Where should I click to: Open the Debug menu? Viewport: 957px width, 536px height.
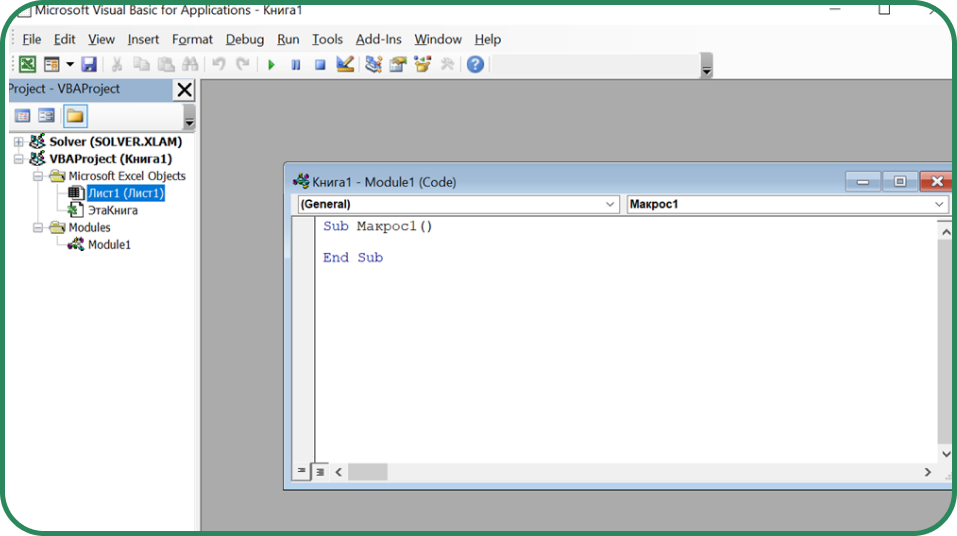coord(245,39)
